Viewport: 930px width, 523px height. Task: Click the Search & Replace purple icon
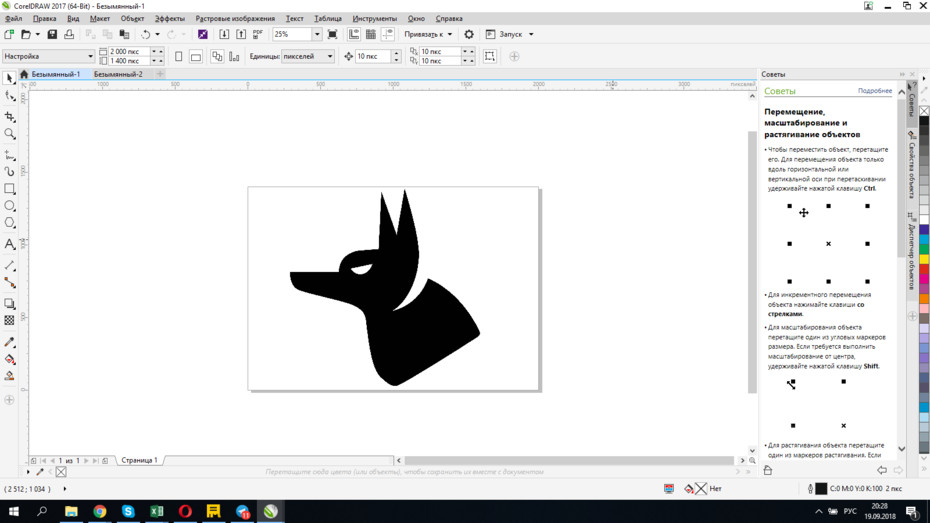[x=203, y=34]
